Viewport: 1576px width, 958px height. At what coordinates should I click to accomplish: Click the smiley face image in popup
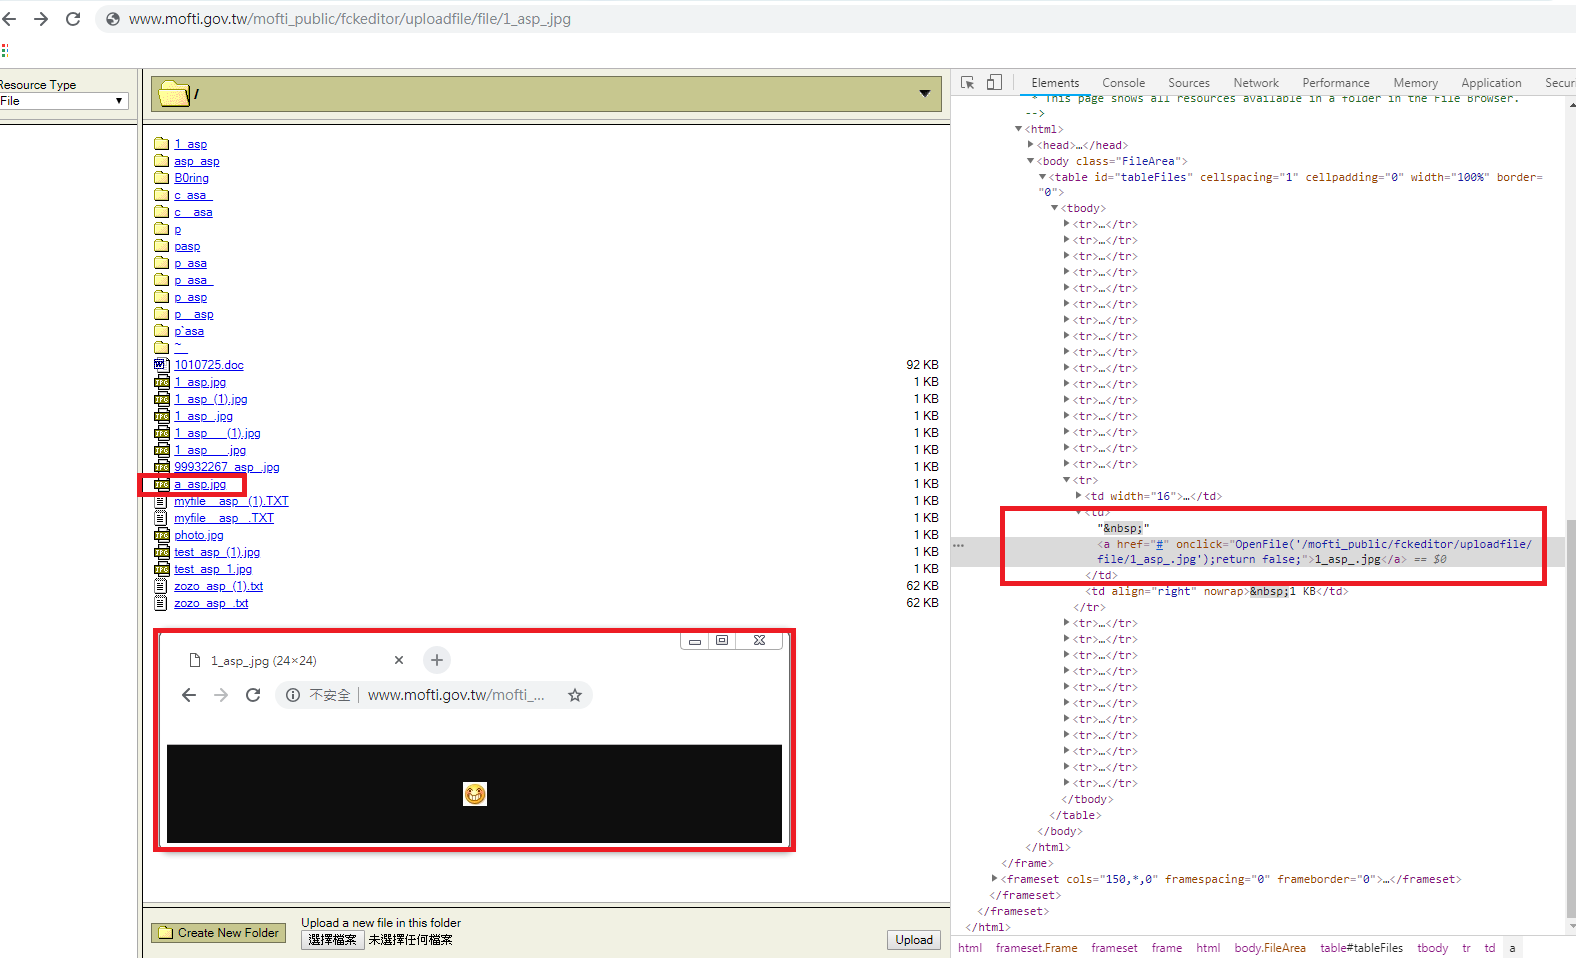(x=475, y=794)
